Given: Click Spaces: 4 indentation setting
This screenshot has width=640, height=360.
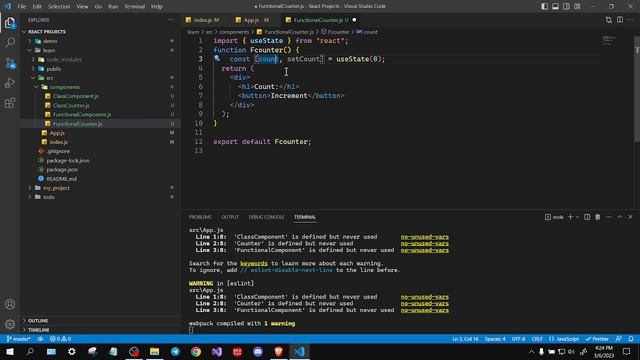Looking at the screenshot, I should click(x=495, y=339).
